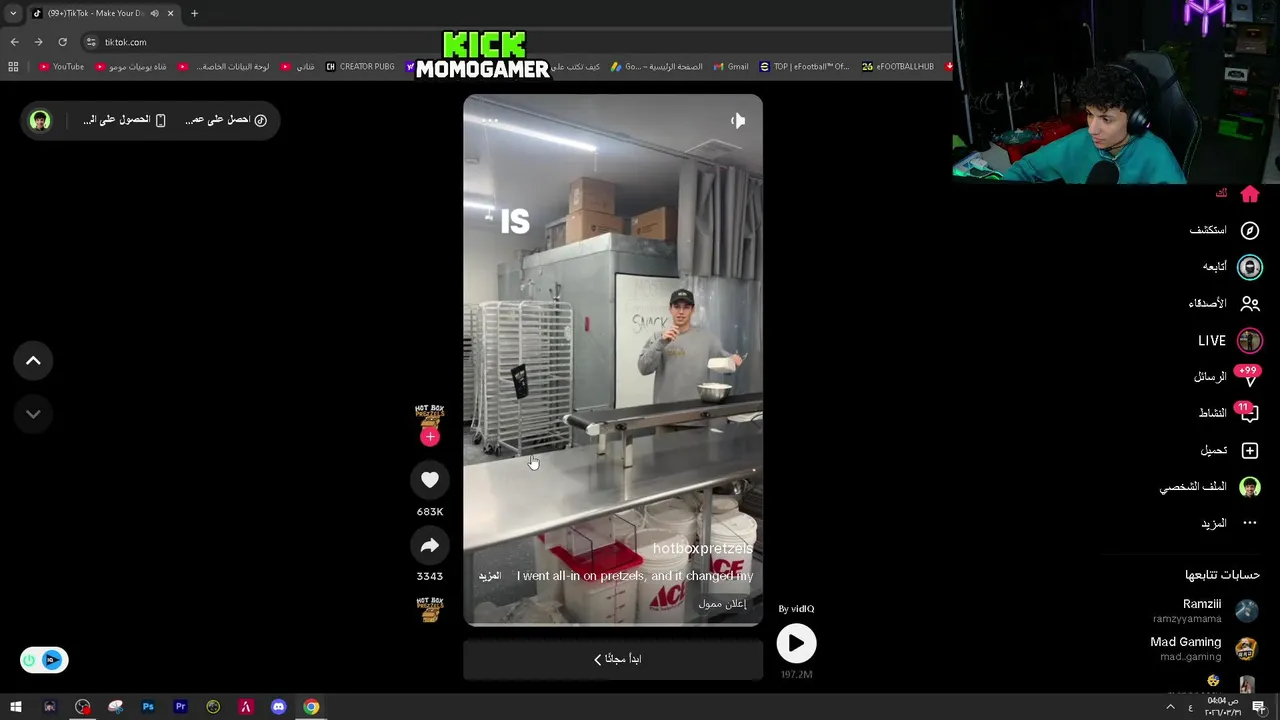Open the Following (أتابعه) sidebar item
This screenshot has height=720, width=1280.
coord(1231,267)
